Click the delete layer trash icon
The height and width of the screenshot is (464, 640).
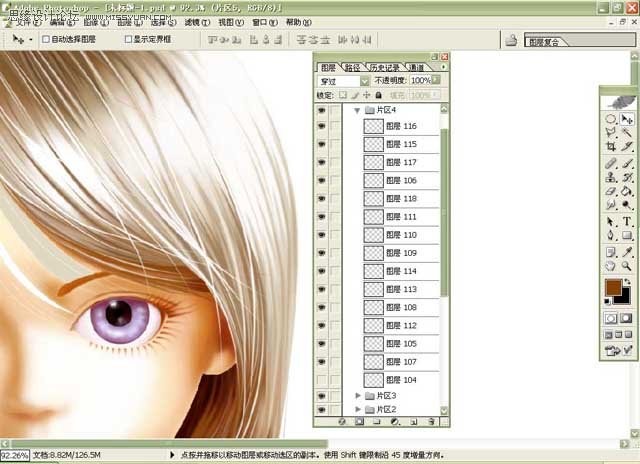click(431, 422)
